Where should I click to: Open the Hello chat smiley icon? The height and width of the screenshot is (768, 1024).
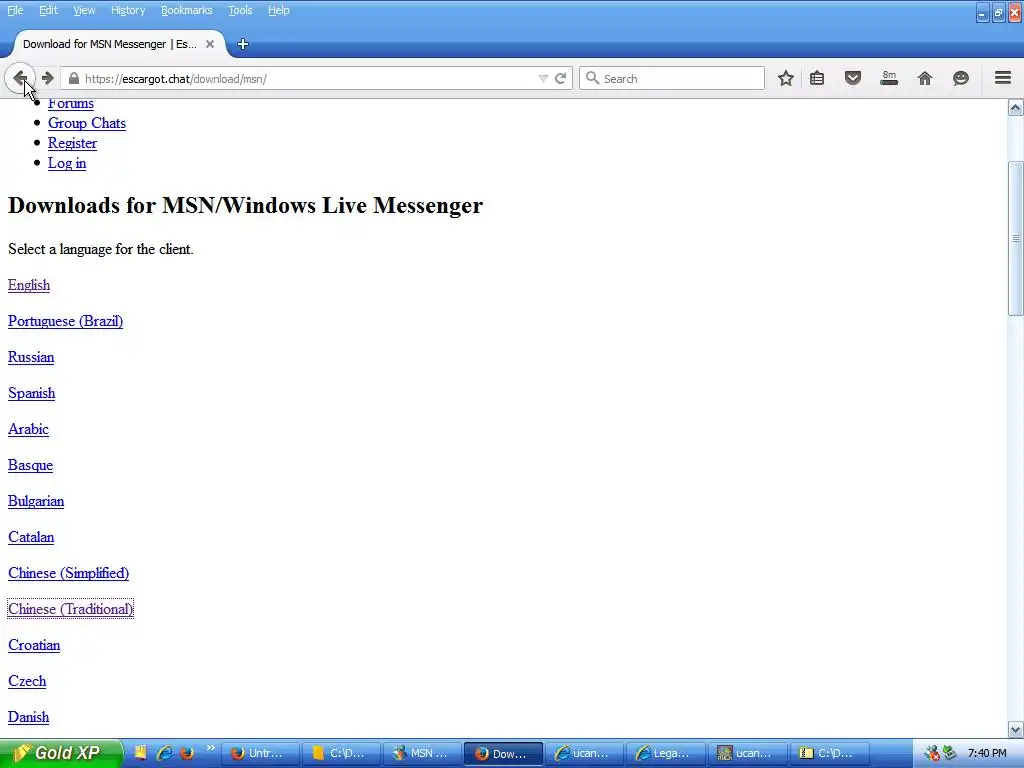pyautogui.click(x=961, y=78)
